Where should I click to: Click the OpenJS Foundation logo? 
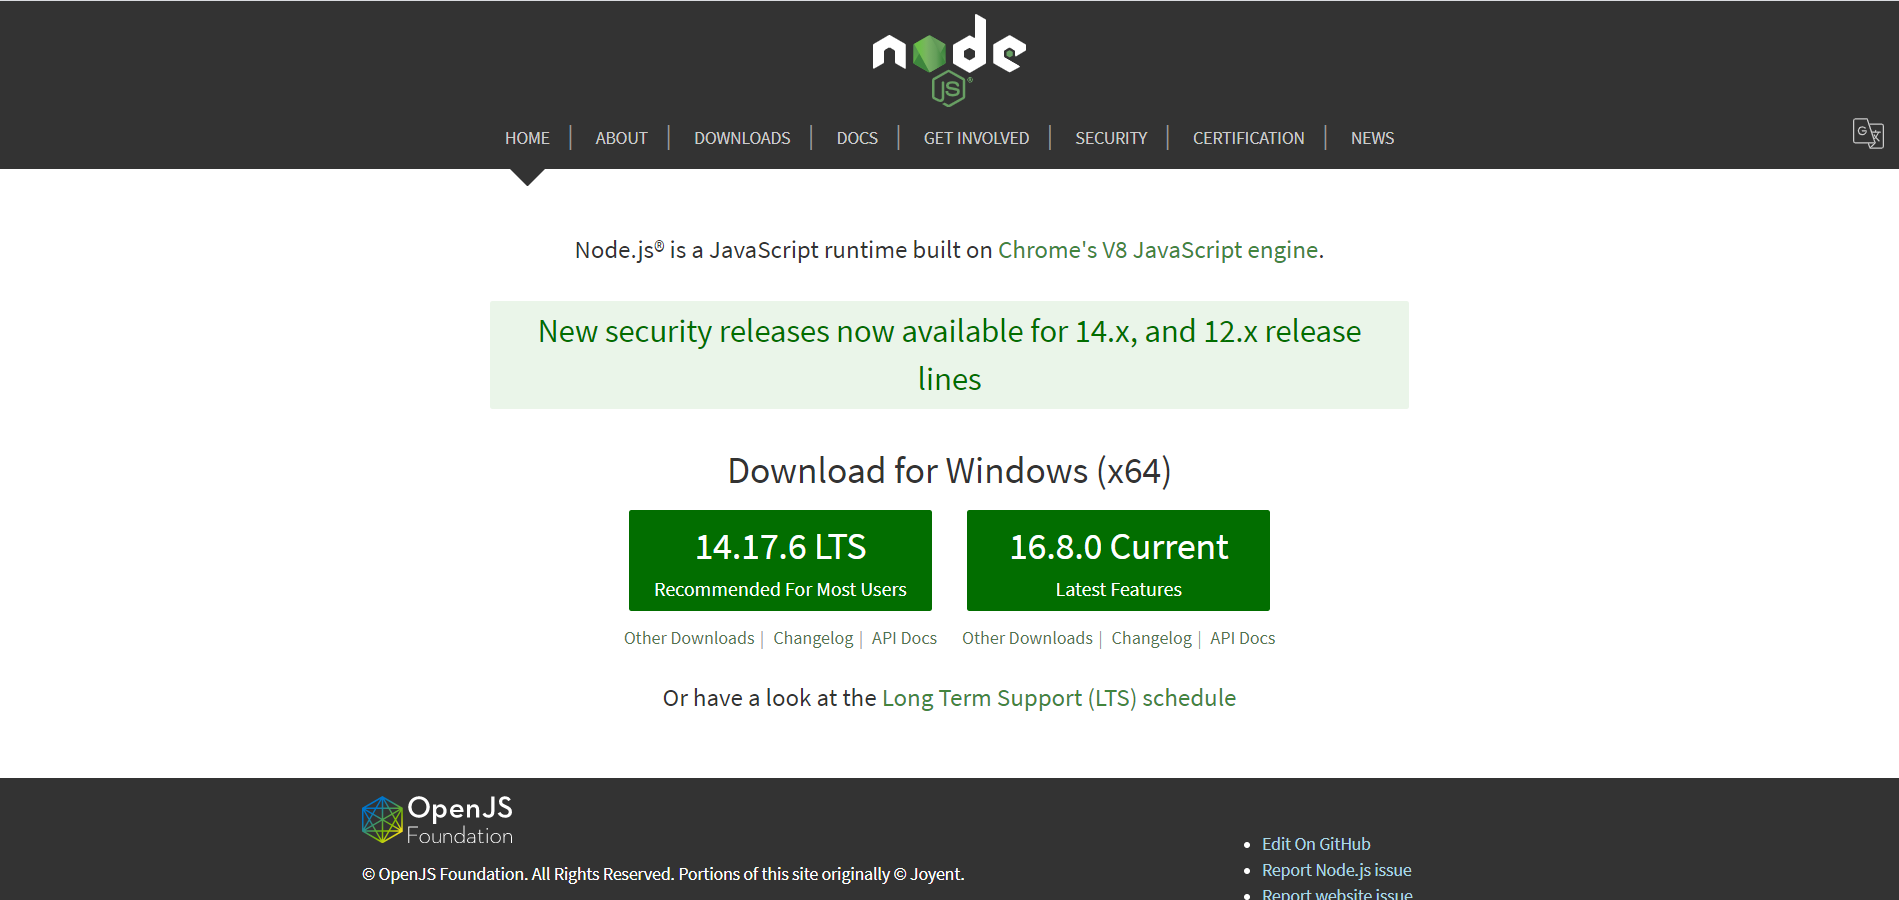point(437,820)
